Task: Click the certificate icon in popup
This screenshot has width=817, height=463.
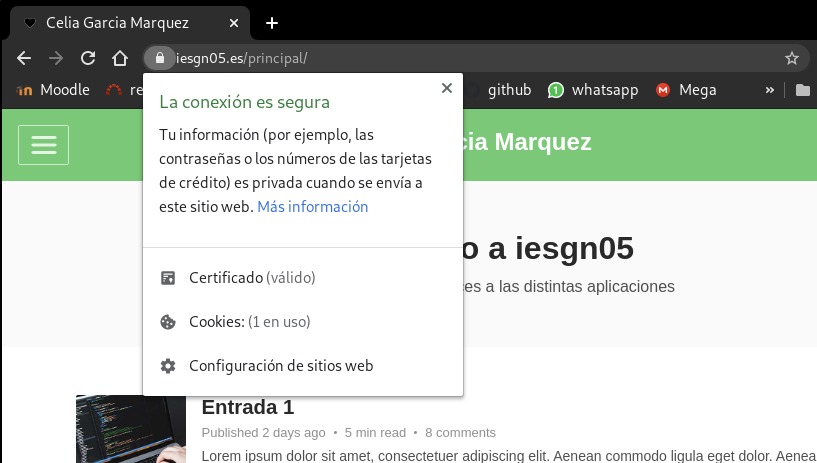Action: [168, 278]
